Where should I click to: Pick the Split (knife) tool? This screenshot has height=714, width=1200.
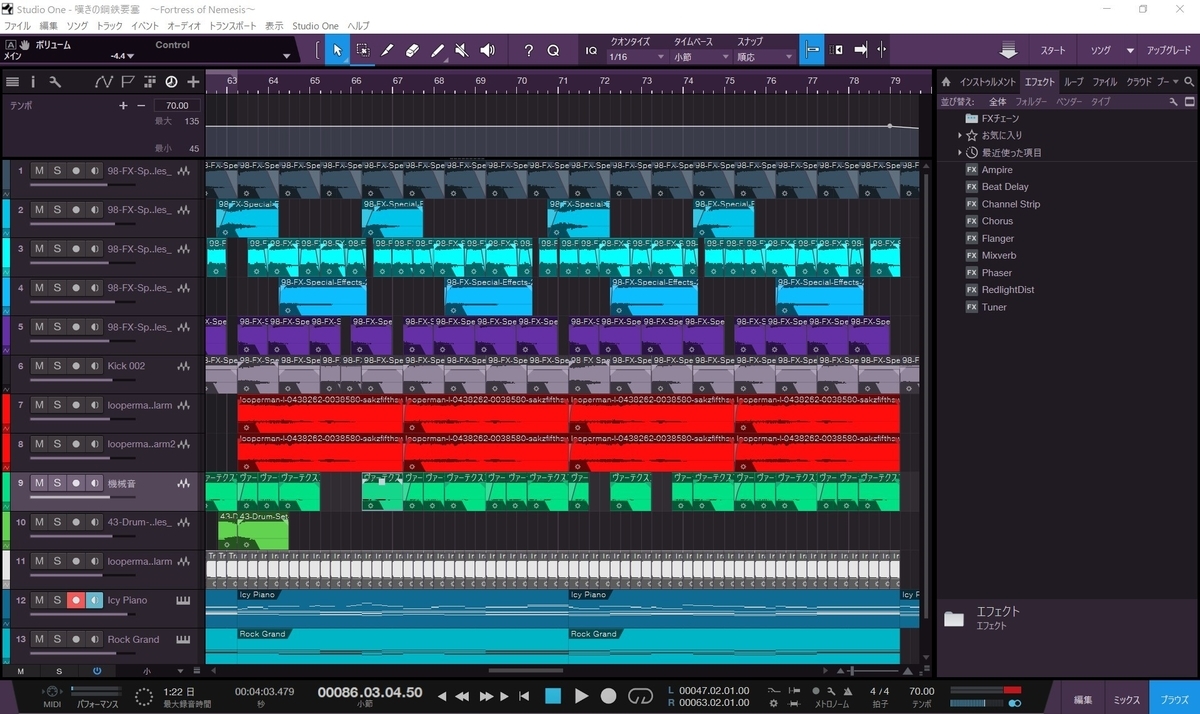pos(387,50)
